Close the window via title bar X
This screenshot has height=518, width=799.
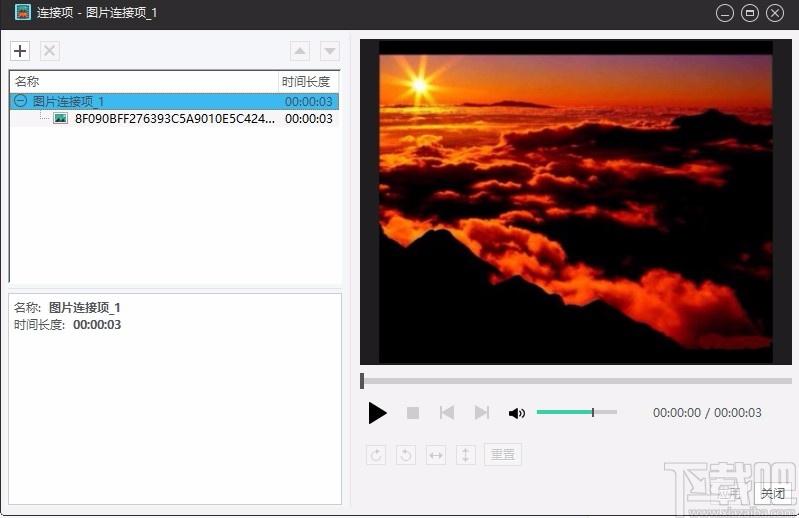775,13
